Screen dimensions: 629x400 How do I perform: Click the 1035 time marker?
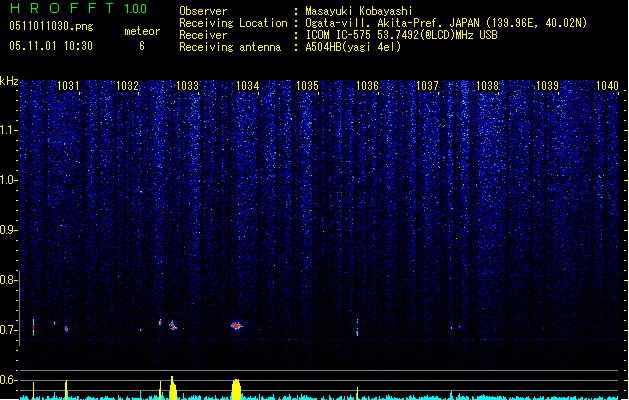[x=307, y=86]
